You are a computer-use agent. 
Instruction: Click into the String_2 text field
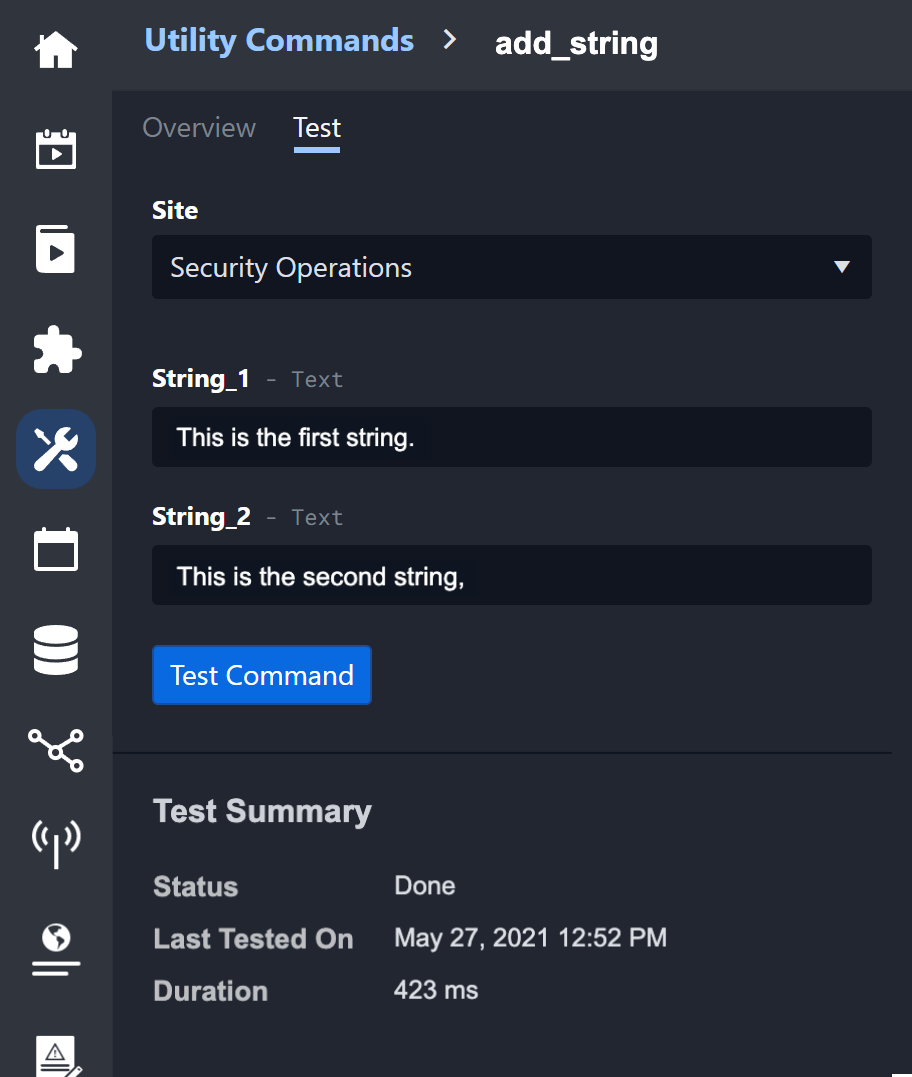click(x=511, y=575)
